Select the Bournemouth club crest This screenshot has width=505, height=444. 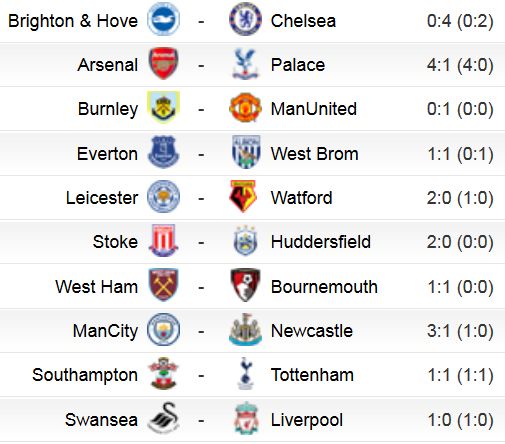tap(245, 285)
